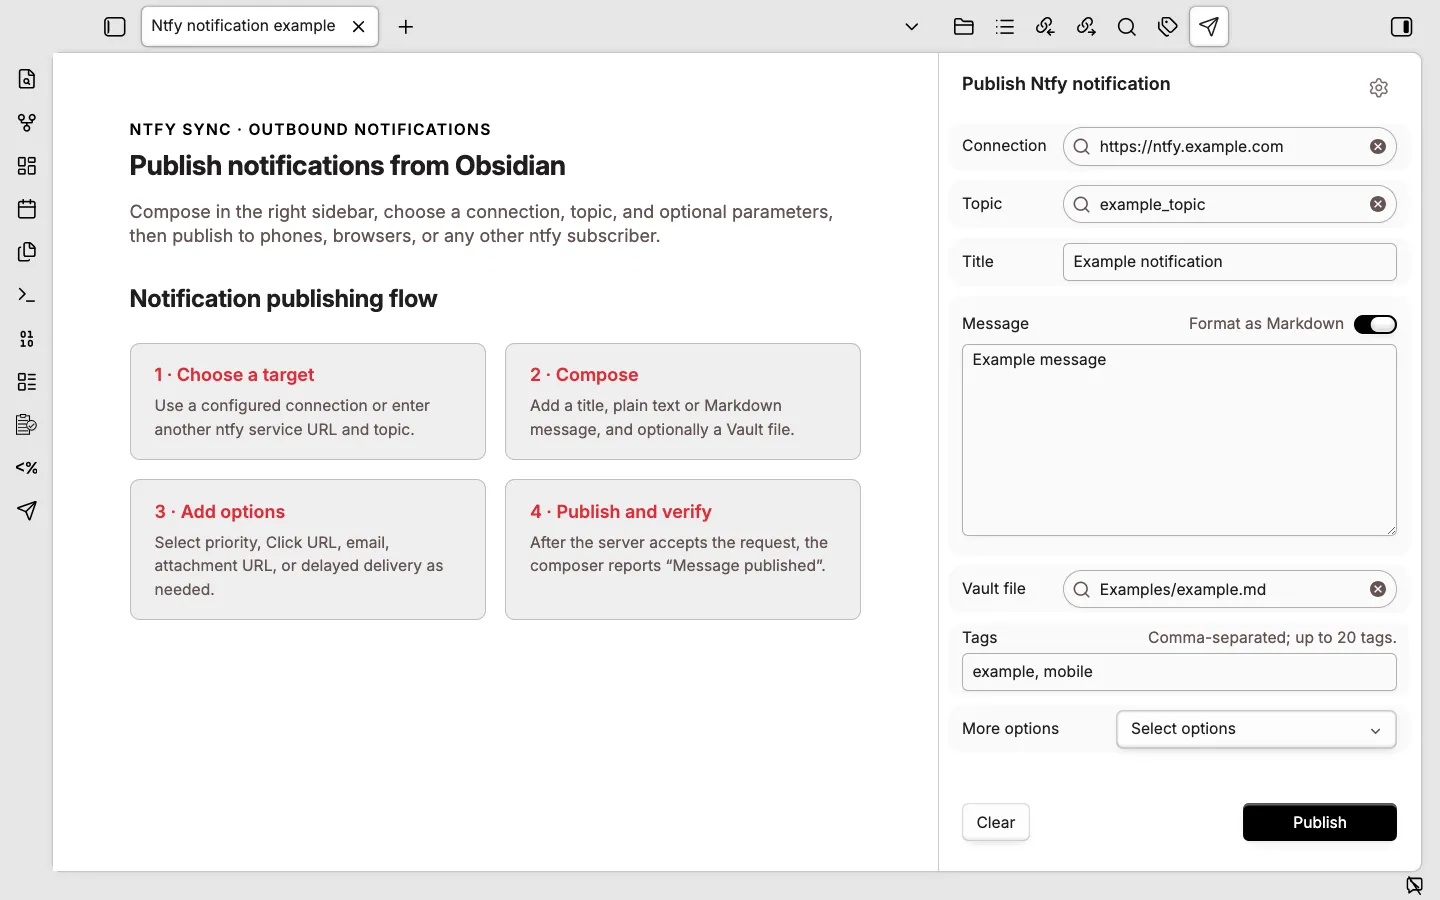
Task: Click the Topic field showing example_topic
Action: (1230, 205)
